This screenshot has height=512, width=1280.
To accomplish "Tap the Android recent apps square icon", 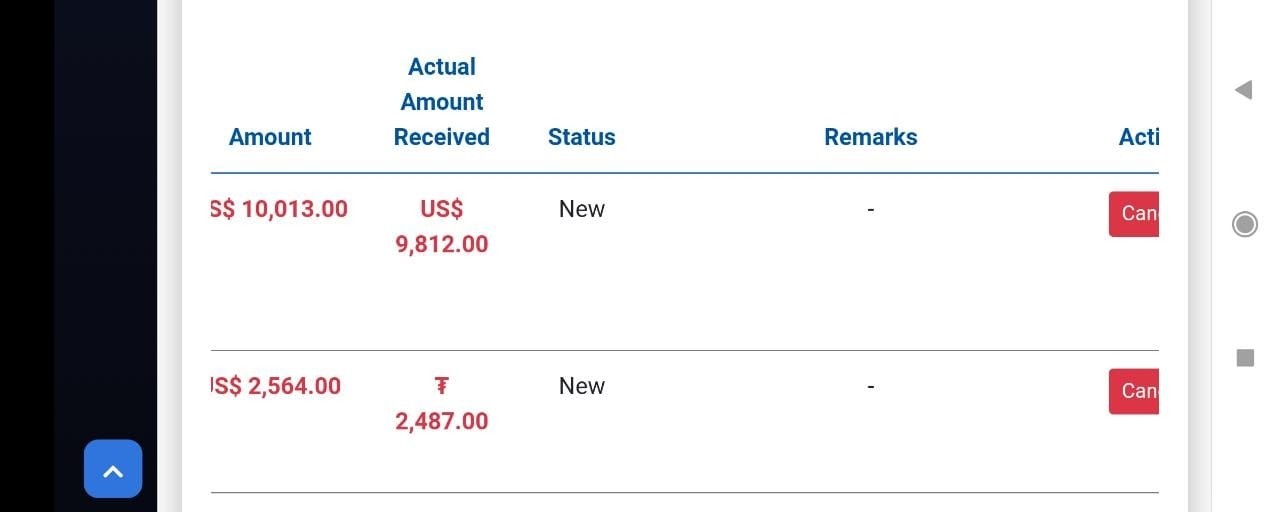I will (1245, 357).
